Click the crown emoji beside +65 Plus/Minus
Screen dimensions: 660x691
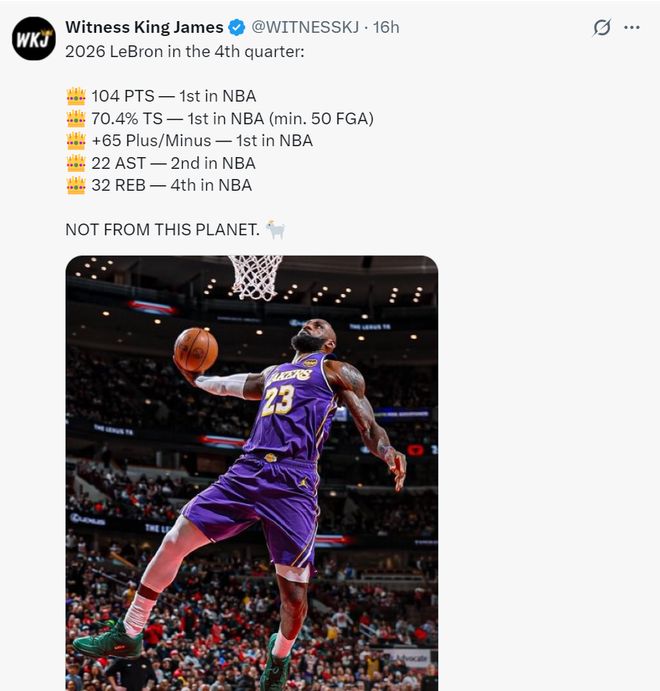76,141
